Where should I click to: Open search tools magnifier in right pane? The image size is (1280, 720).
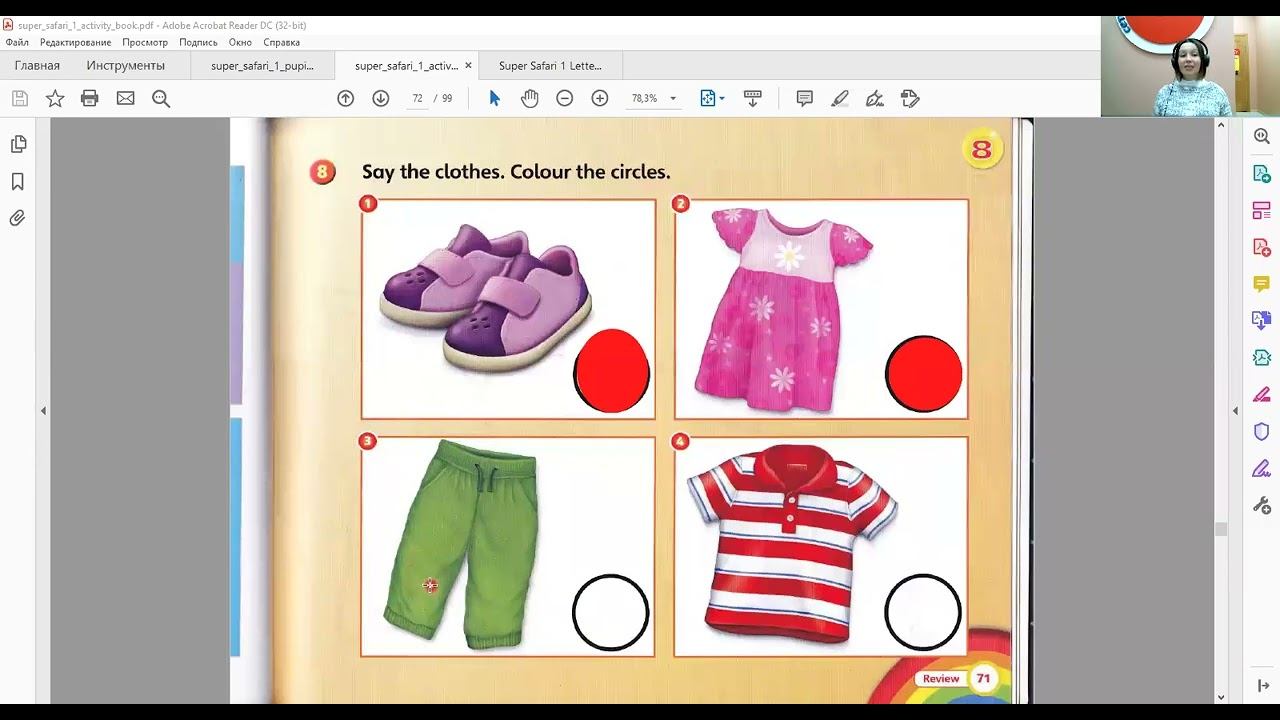click(1261, 137)
